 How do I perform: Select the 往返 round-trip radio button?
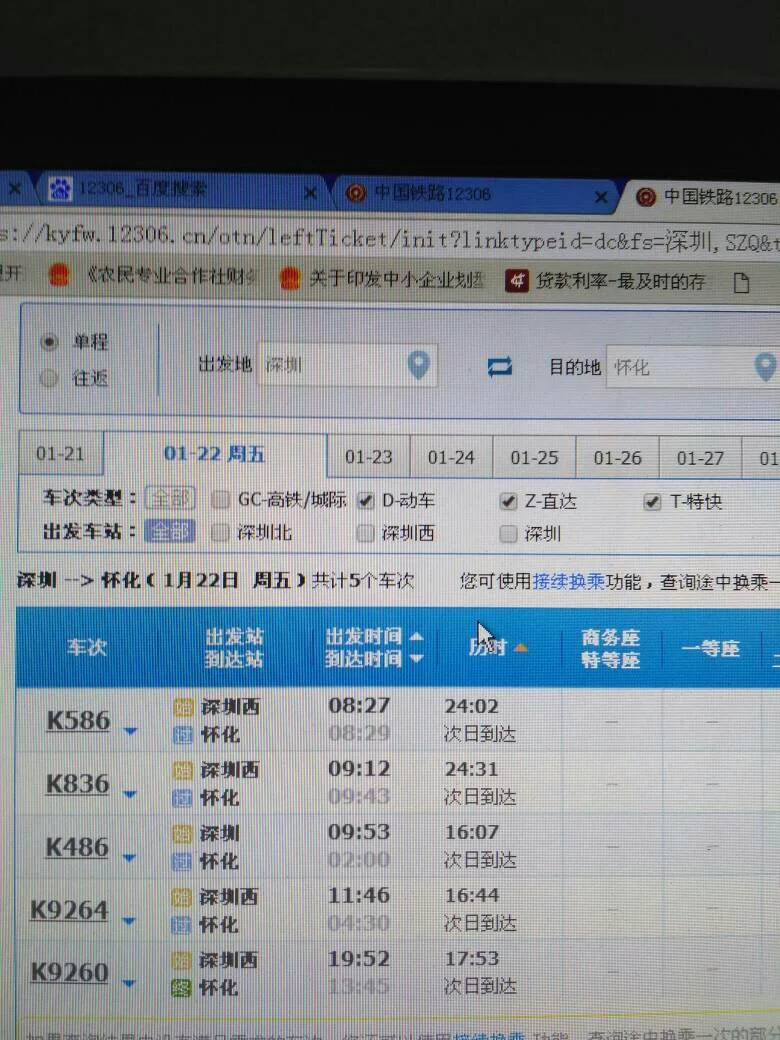[x=48, y=378]
